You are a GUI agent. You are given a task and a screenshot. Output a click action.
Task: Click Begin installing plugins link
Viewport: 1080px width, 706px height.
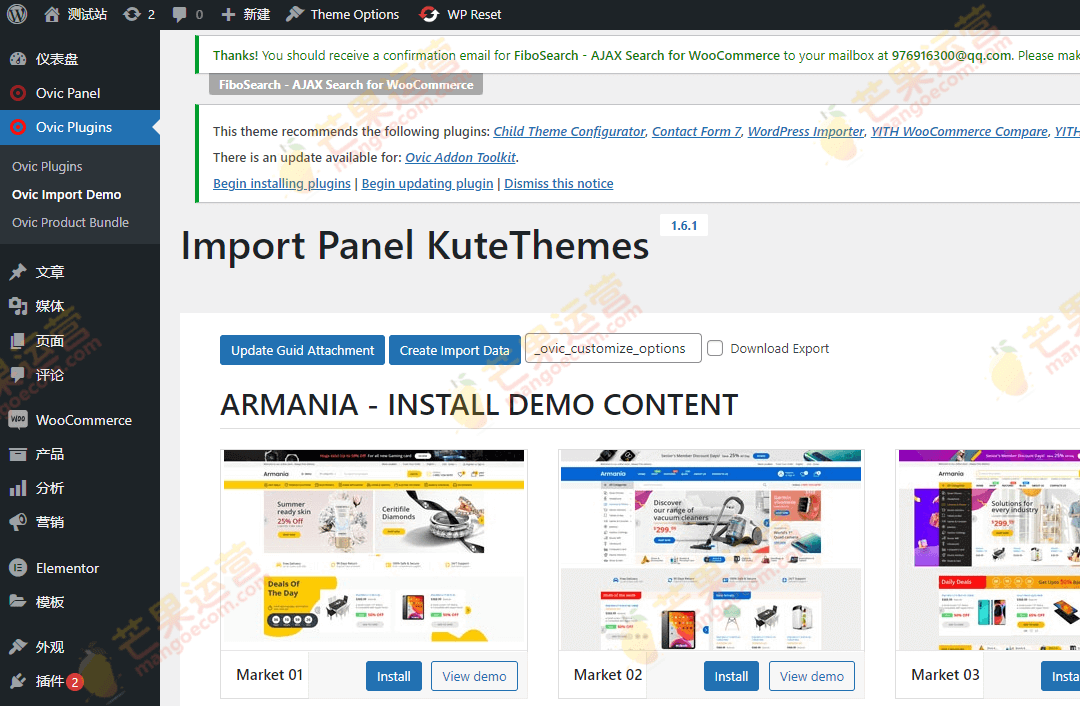tap(280, 183)
